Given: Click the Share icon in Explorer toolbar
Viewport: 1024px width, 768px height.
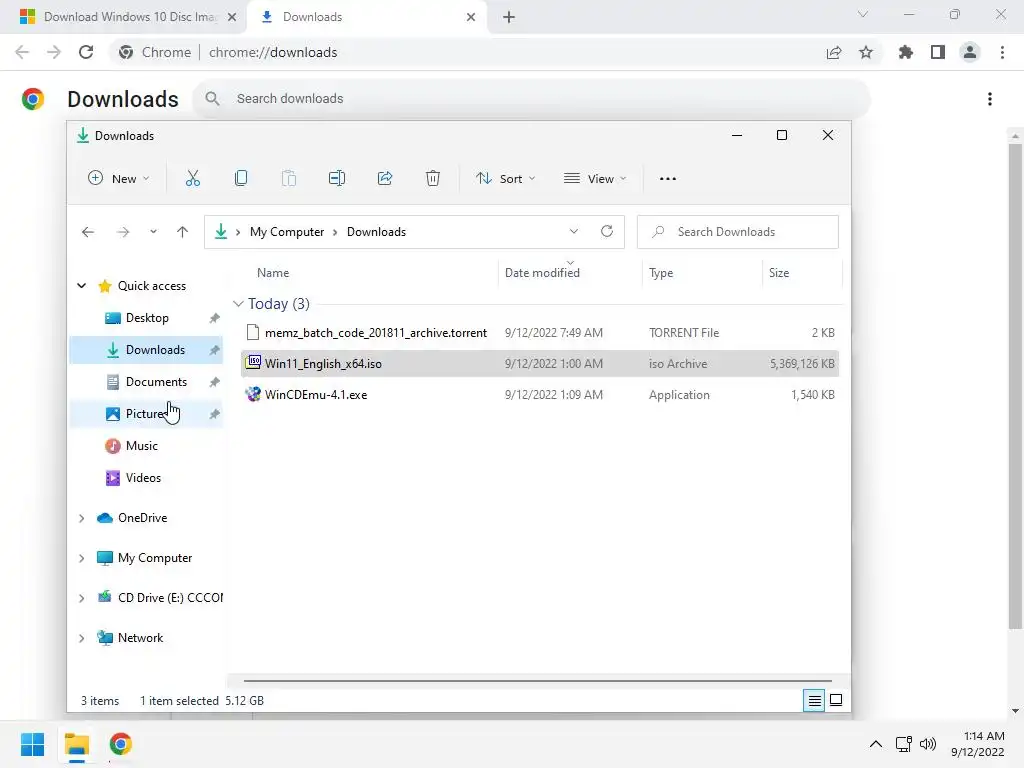Looking at the screenshot, I should tap(385, 178).
